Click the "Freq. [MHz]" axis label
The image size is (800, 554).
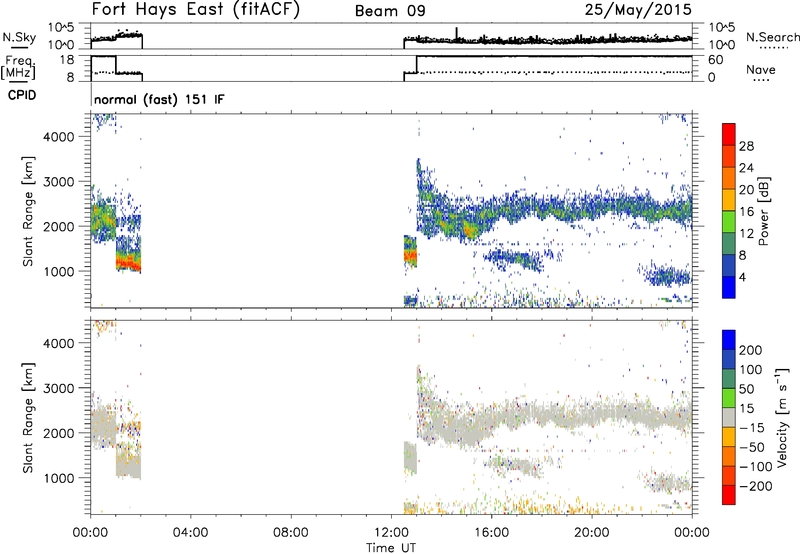pos(19,68)
